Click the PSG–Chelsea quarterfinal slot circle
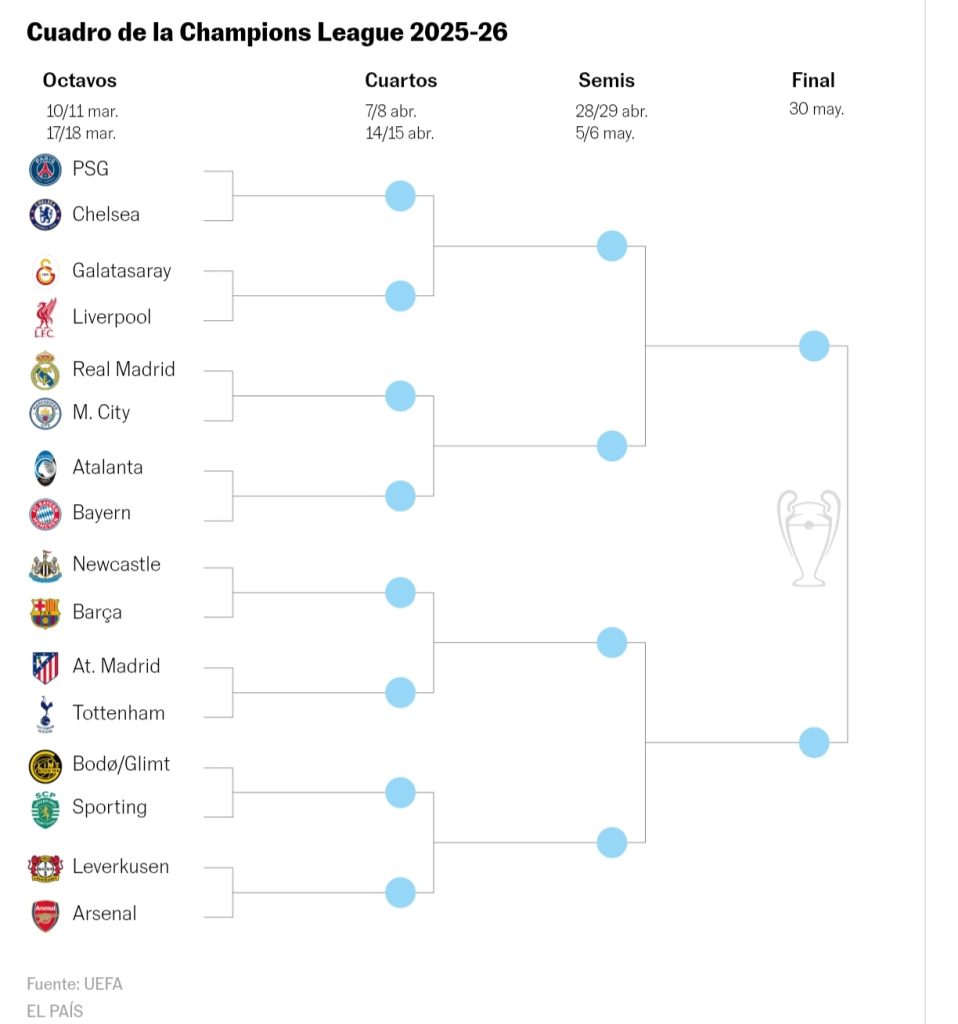The height and width of the screenshot is (1024, 958). (x=400, y=196)
